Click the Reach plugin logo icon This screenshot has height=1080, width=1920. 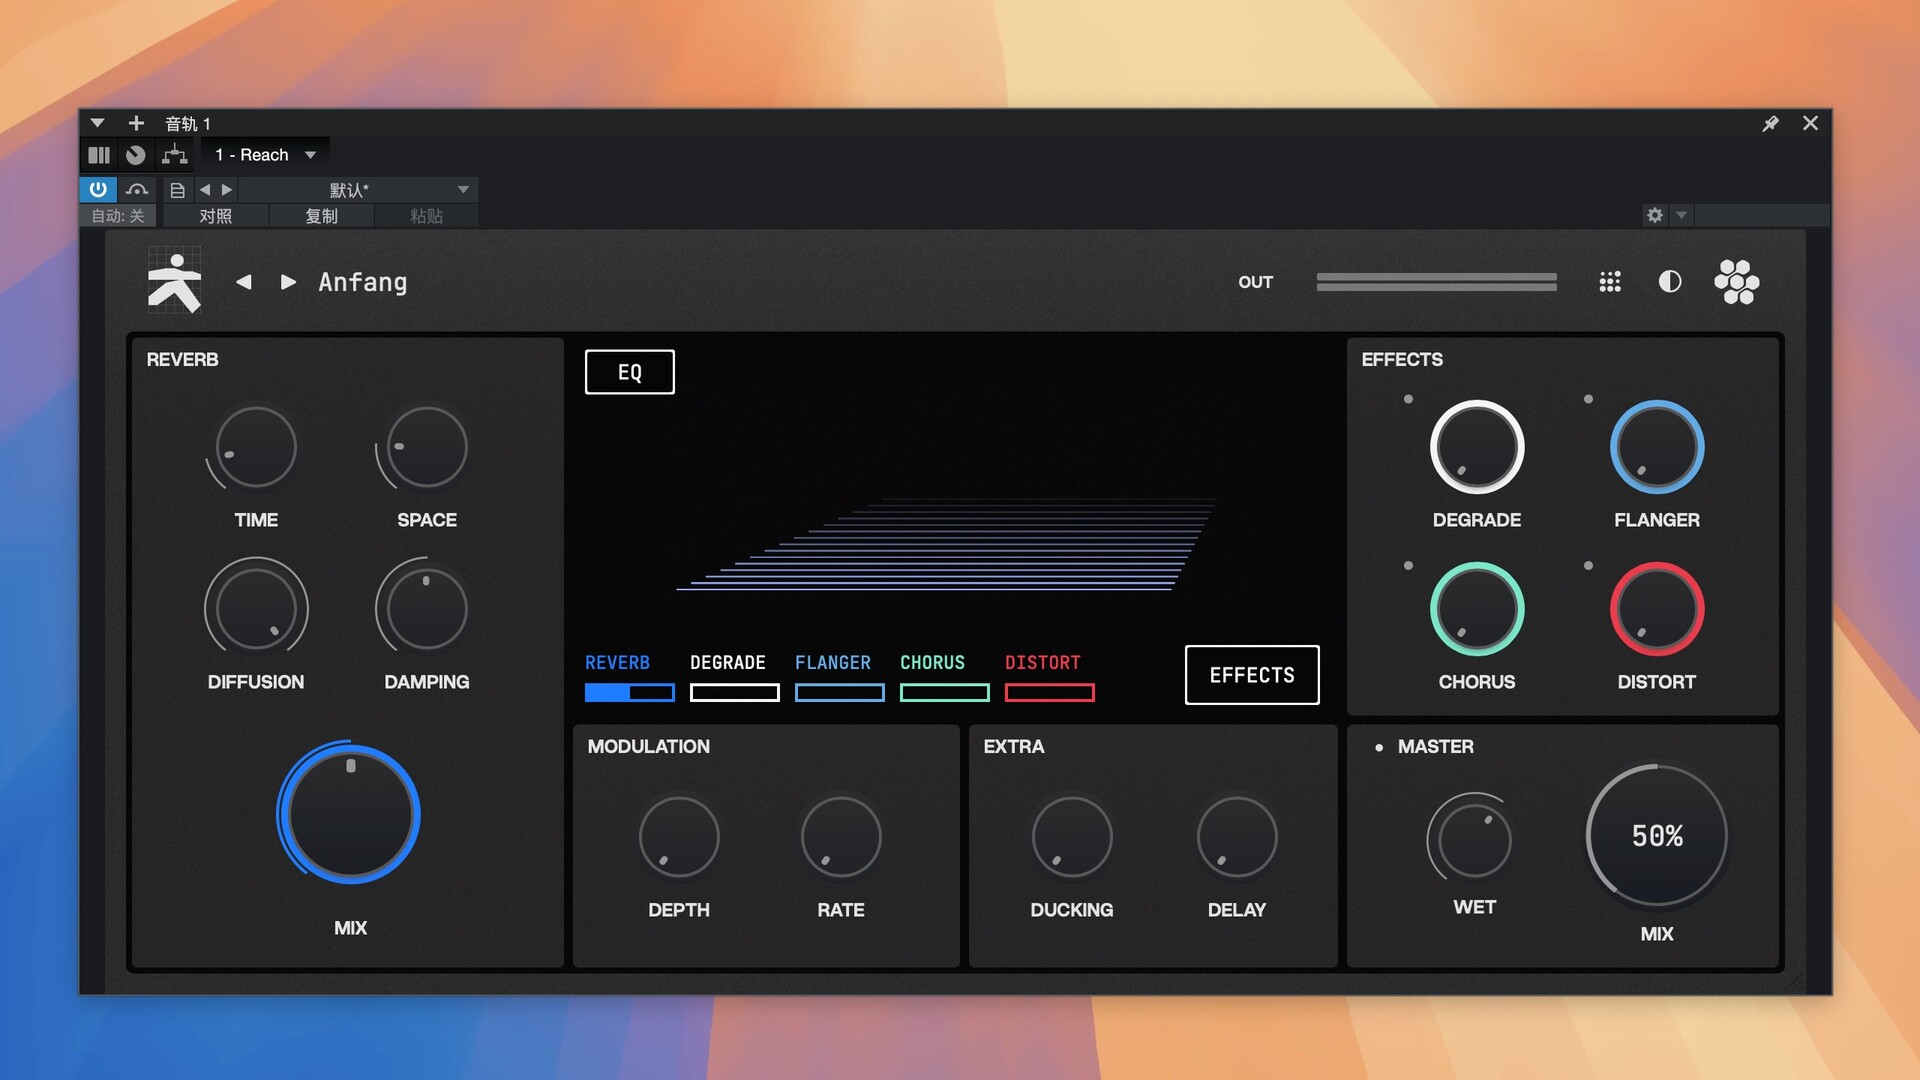tap(175, 281)
